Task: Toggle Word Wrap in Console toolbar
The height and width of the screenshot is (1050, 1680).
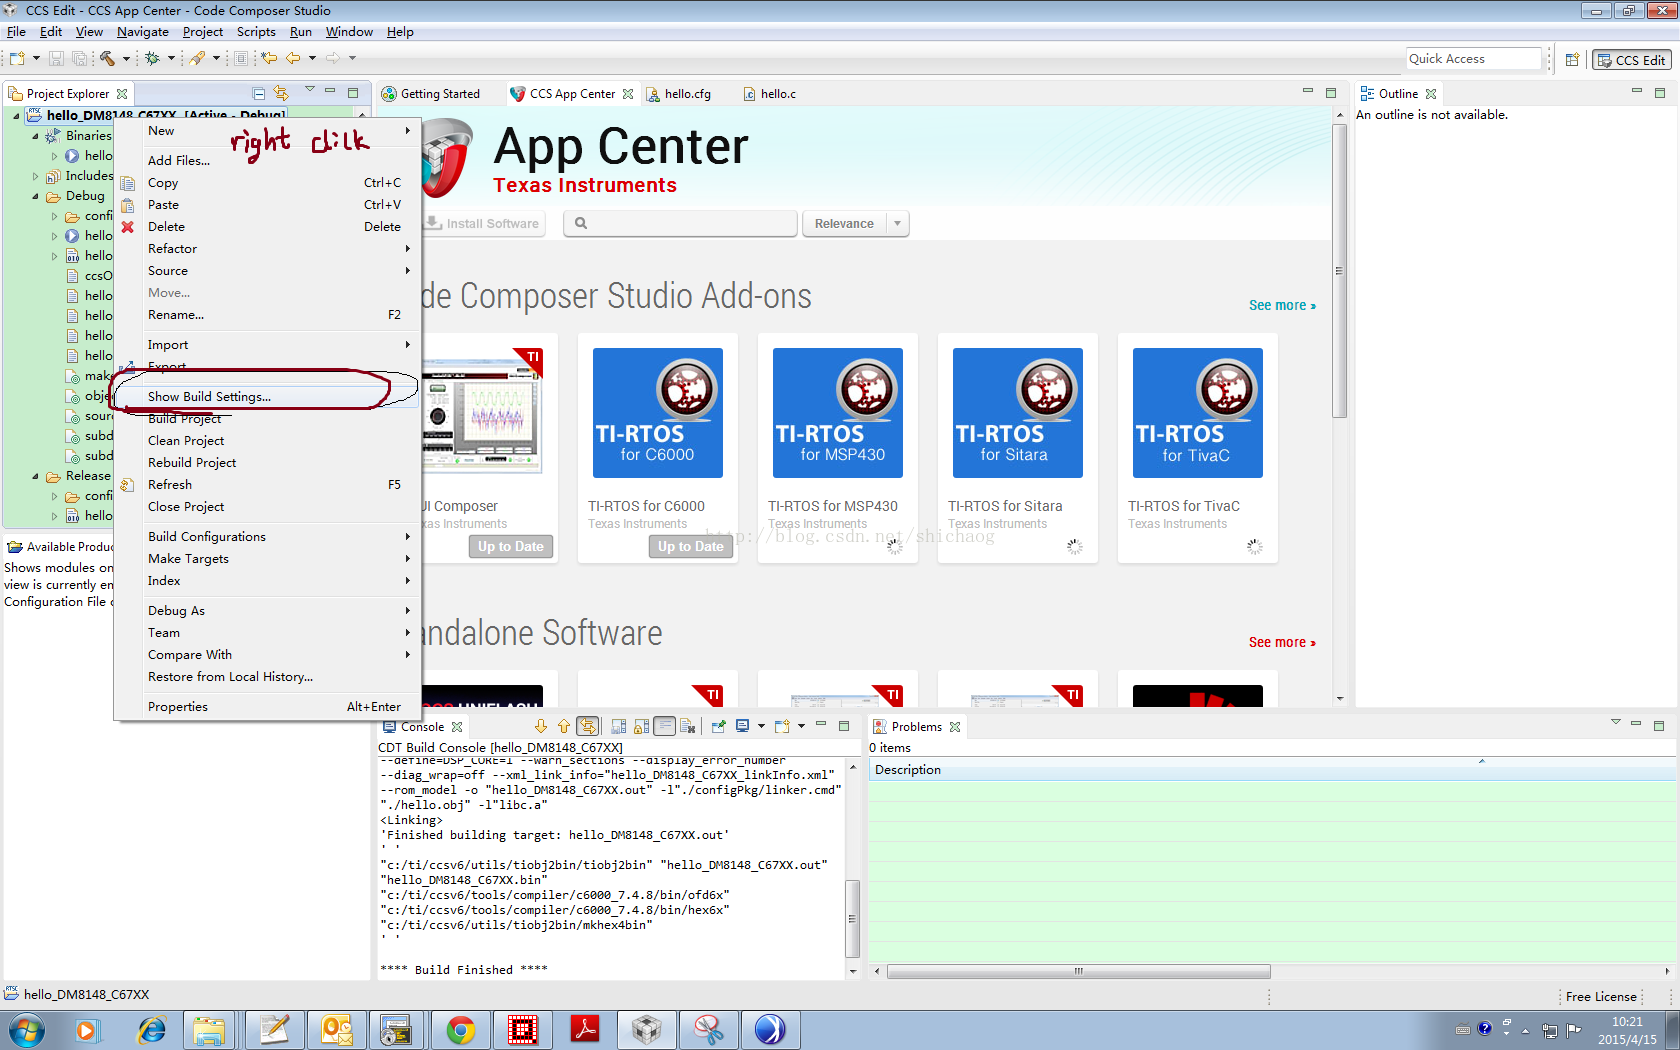Action: point(664,726)
